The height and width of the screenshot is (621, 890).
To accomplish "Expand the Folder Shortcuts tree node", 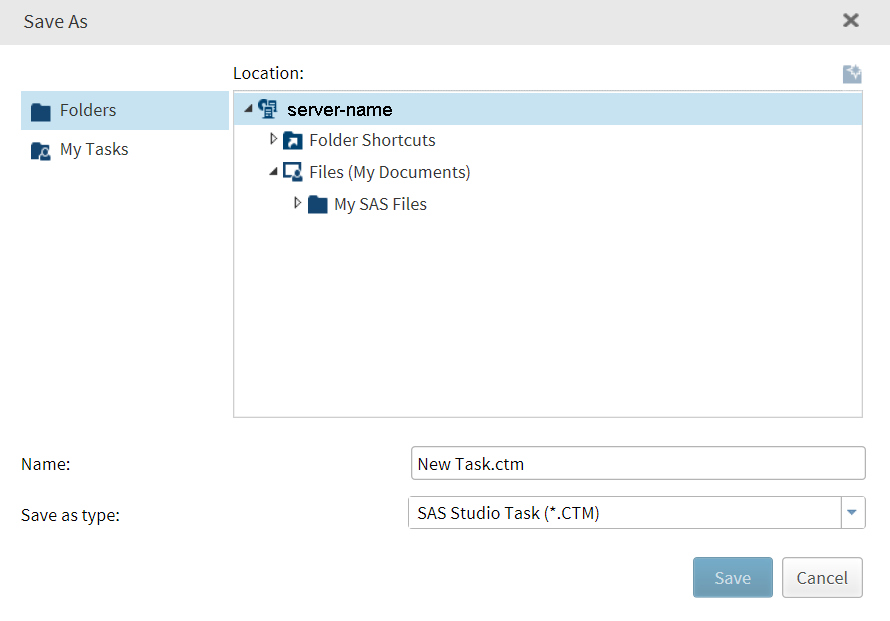I will [273, 140].
